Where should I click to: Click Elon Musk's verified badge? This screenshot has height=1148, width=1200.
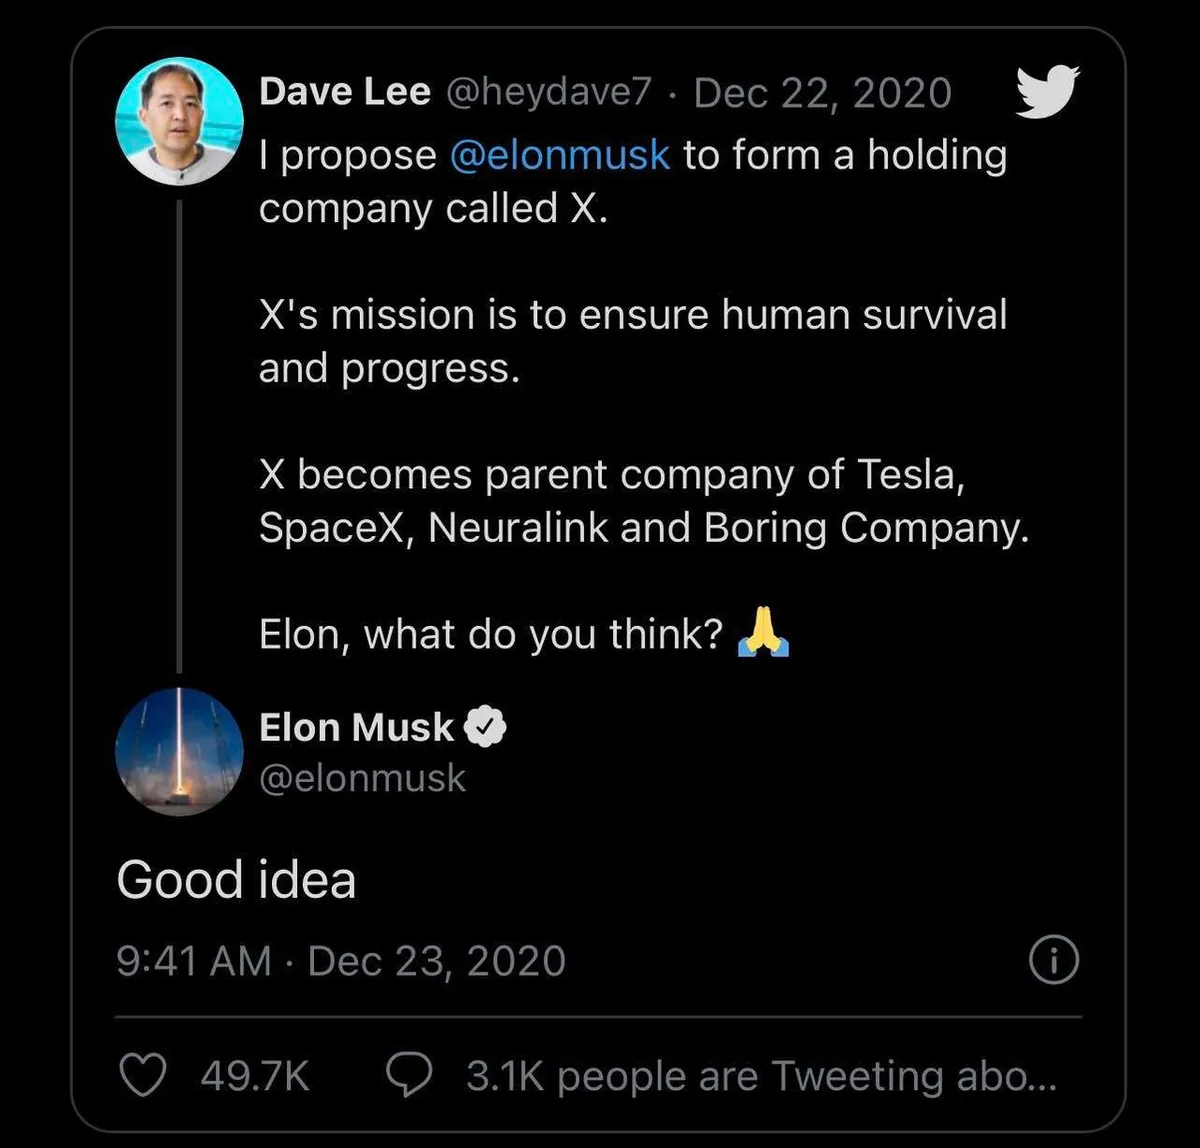pos(486,728)
